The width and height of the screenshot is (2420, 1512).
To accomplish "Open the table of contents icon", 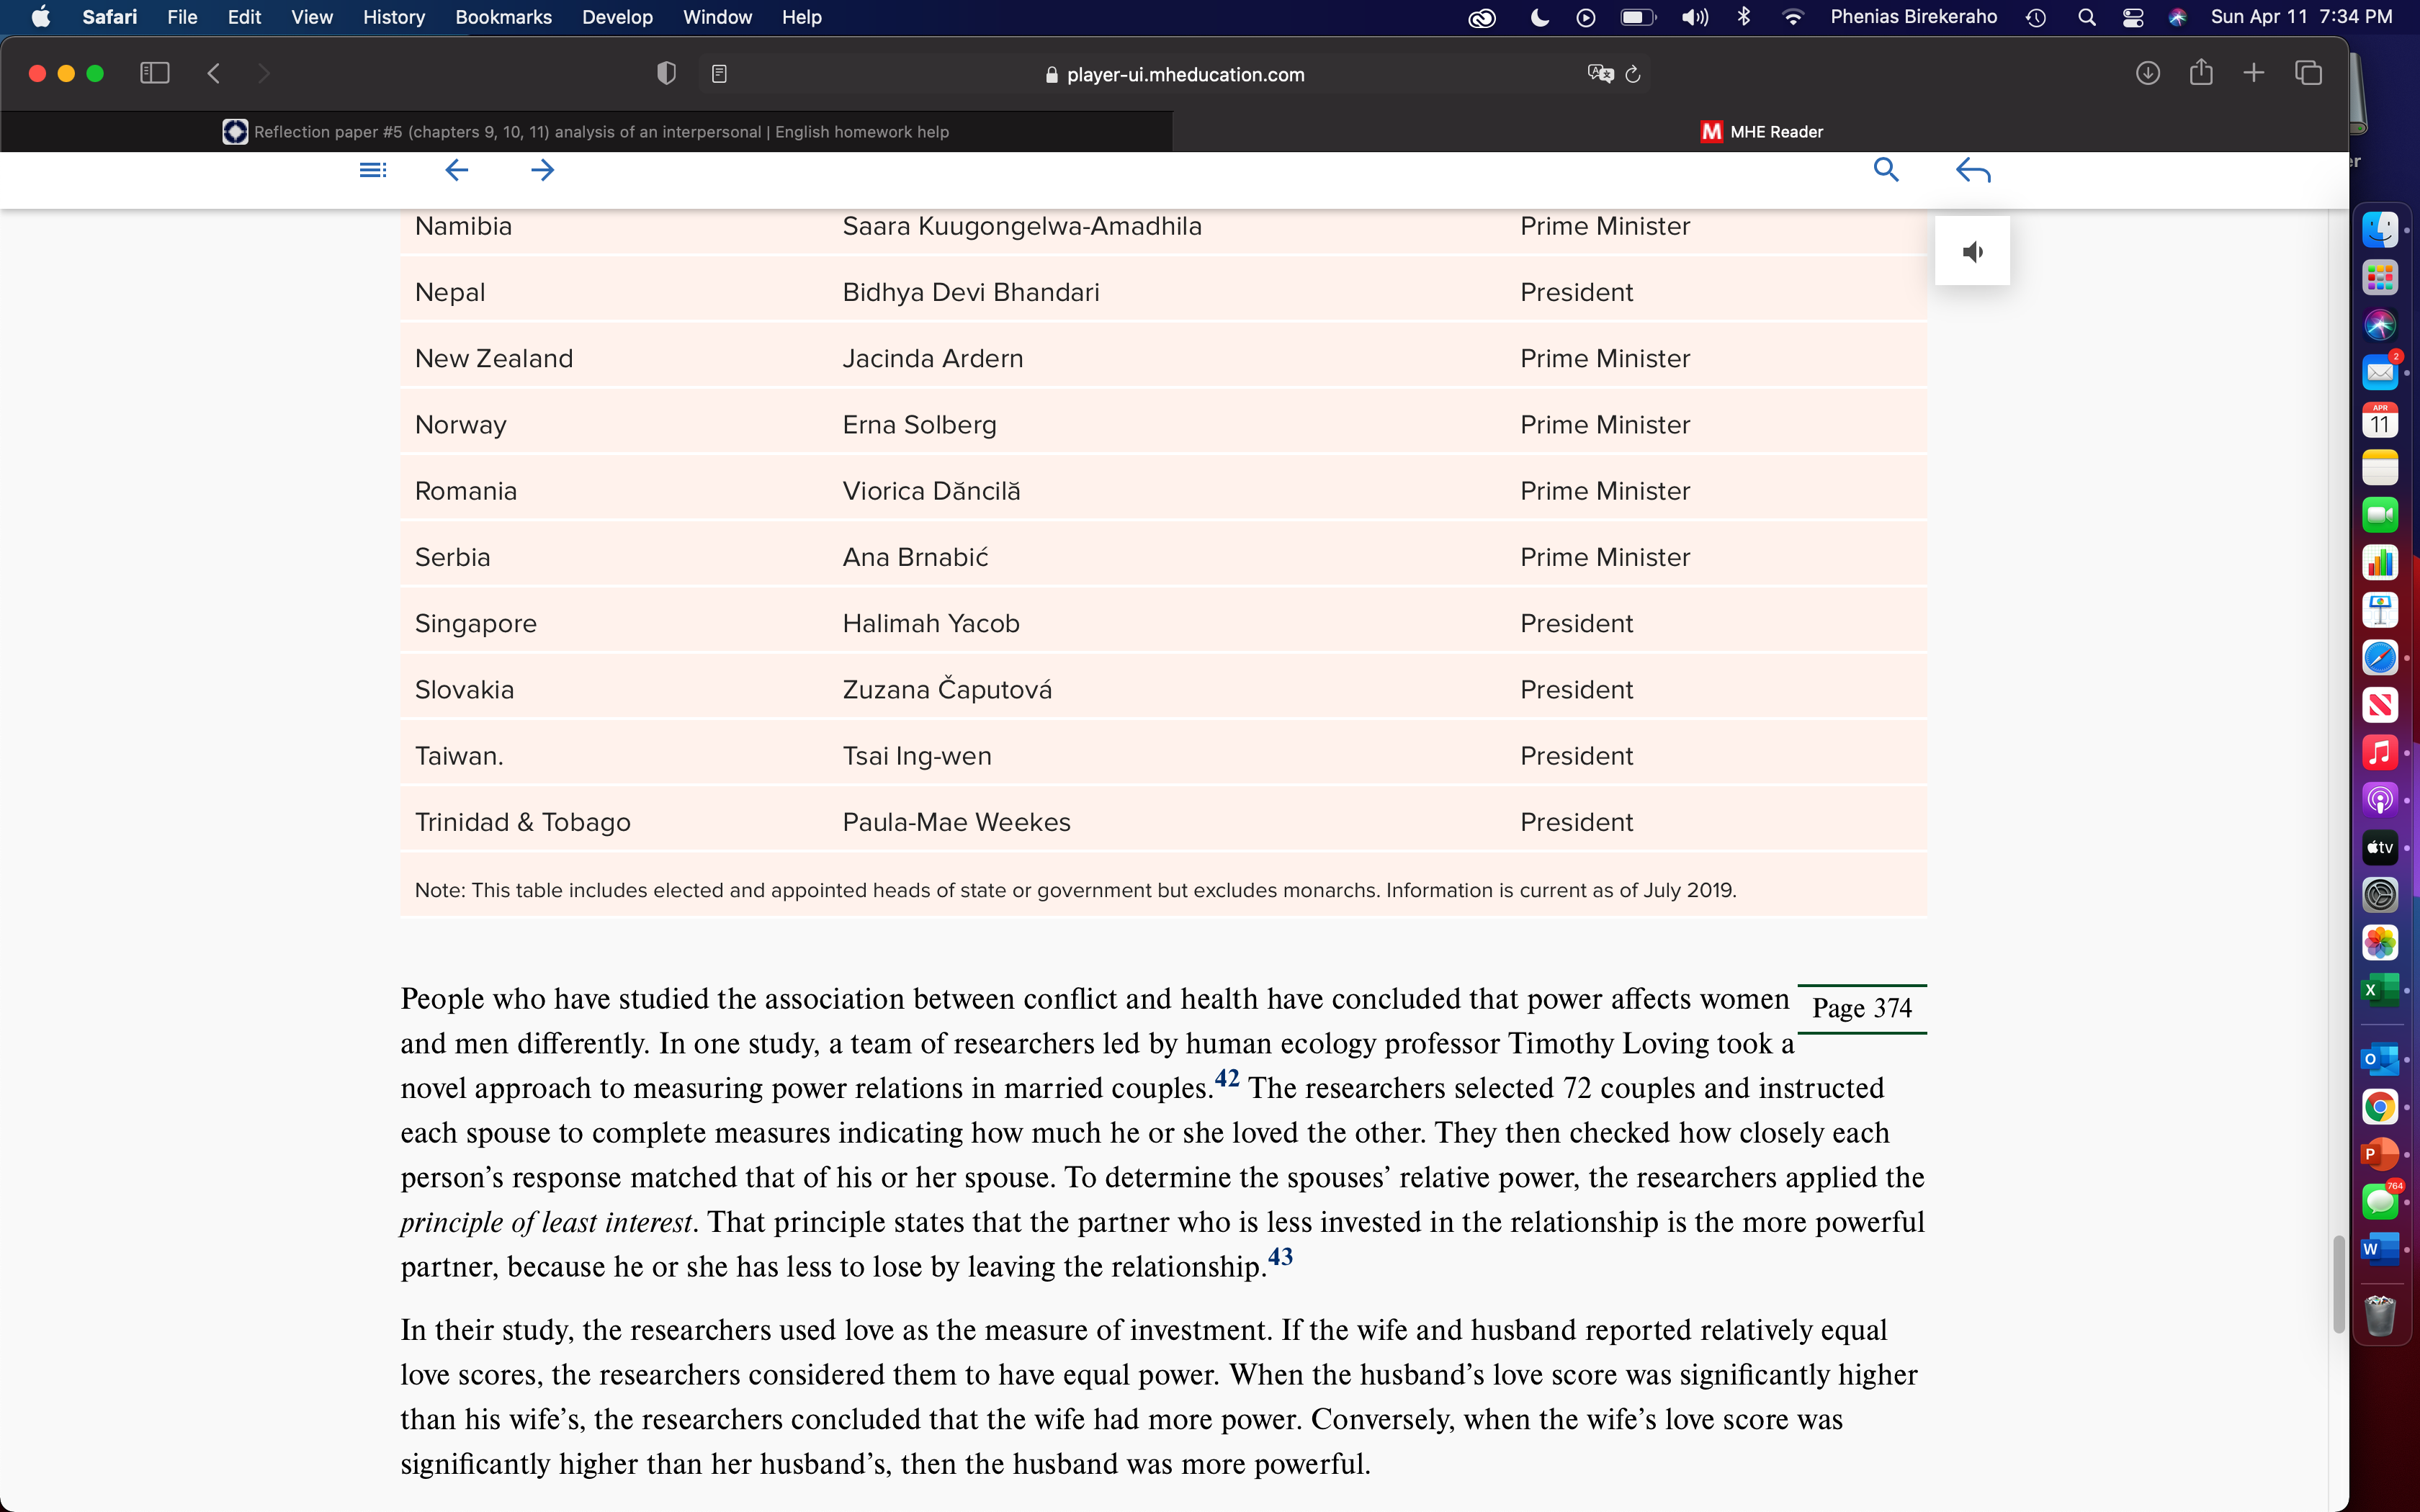I will pyautogui.click(x=373, y=170).
